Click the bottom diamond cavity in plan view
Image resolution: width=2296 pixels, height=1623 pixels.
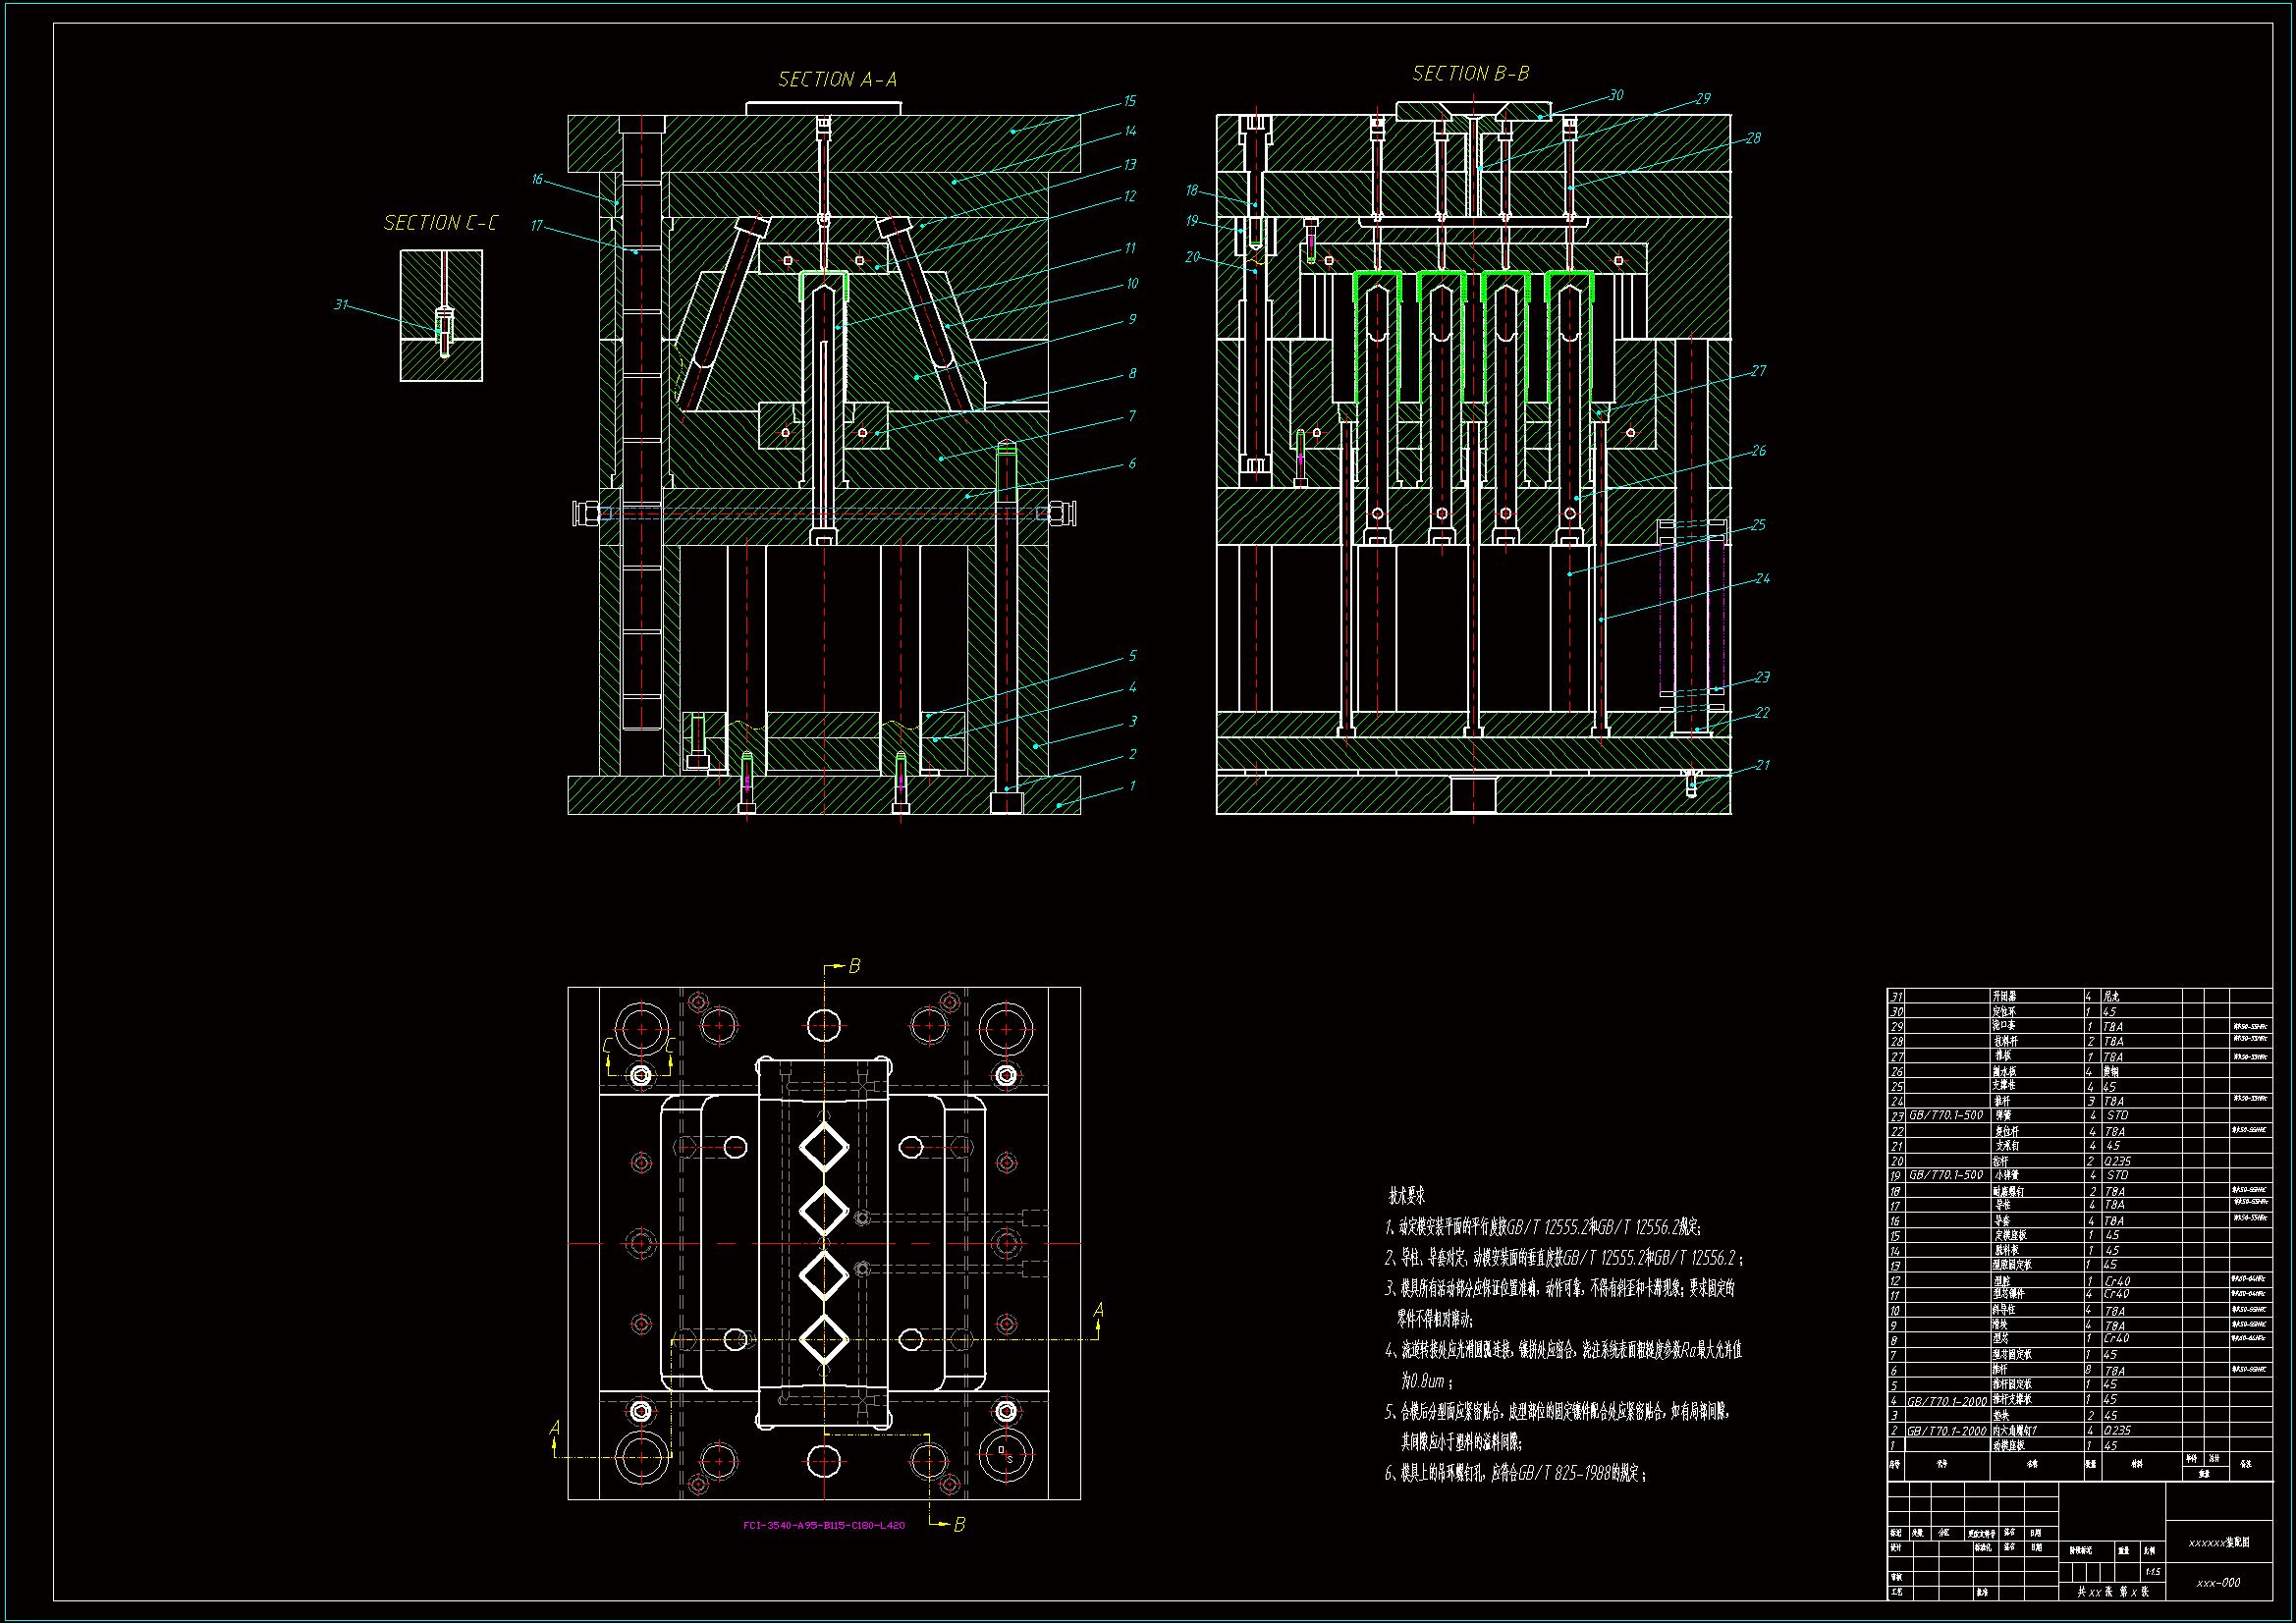click(824, 1338)
